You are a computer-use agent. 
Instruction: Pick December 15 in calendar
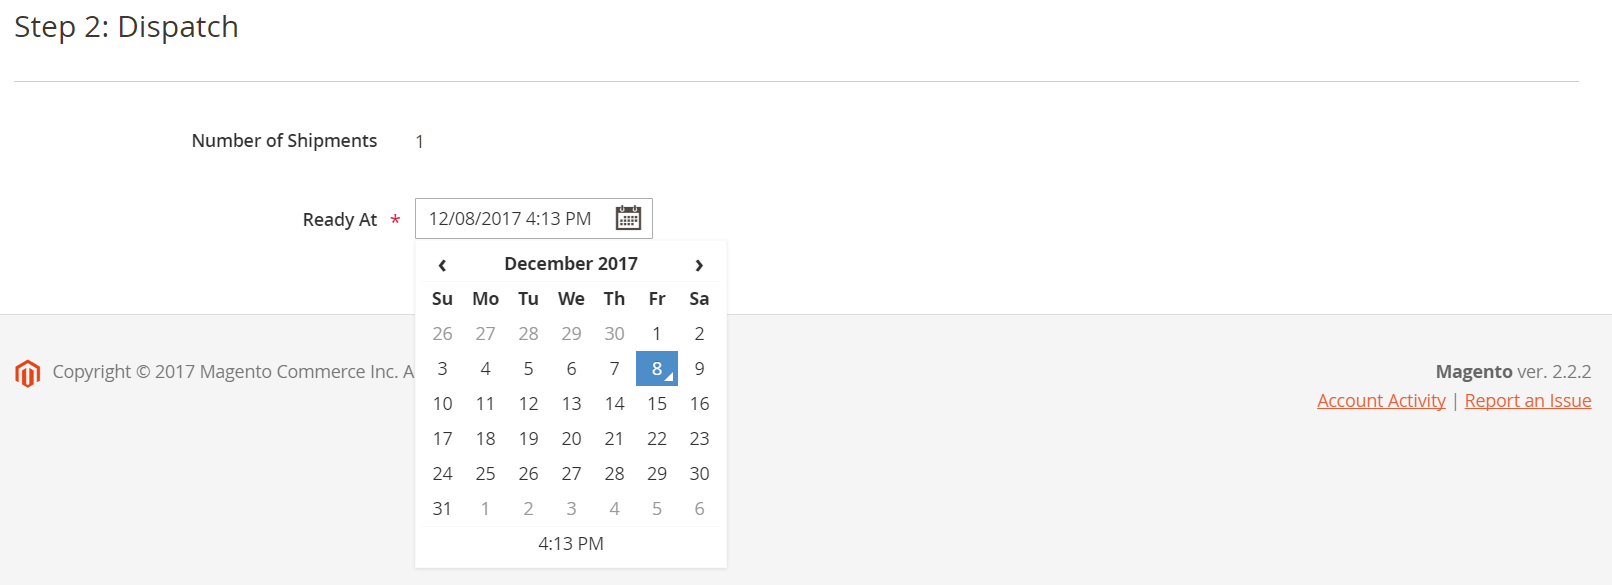click(x=657, y=404)
